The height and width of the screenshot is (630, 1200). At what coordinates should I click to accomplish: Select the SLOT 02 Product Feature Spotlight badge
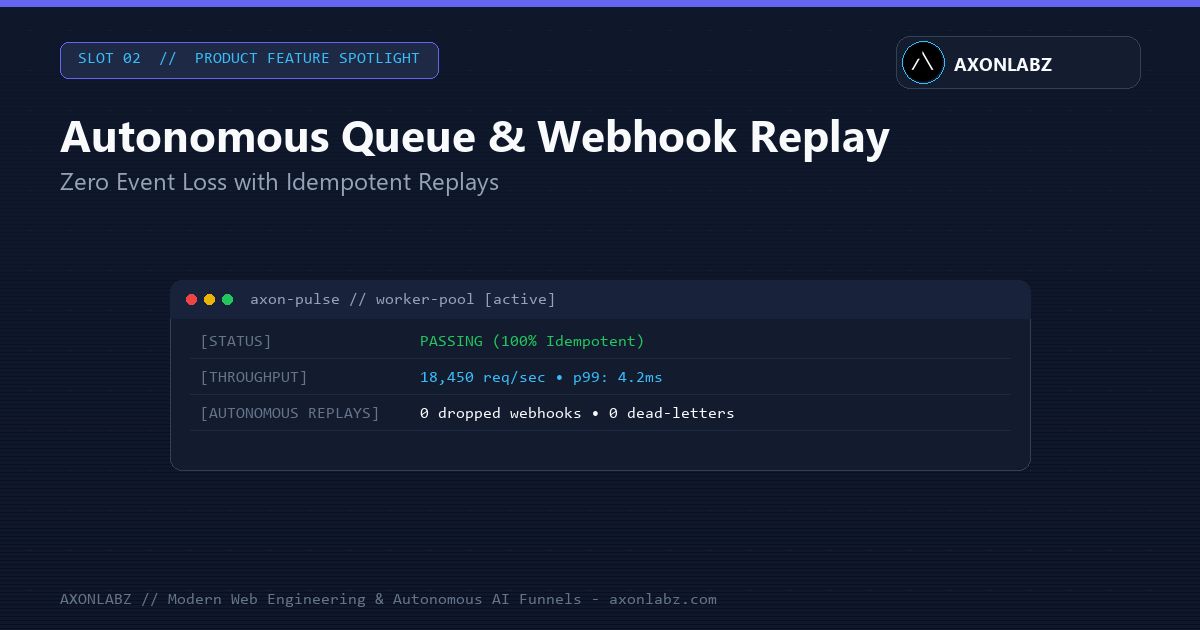click(x=249, y=60)
